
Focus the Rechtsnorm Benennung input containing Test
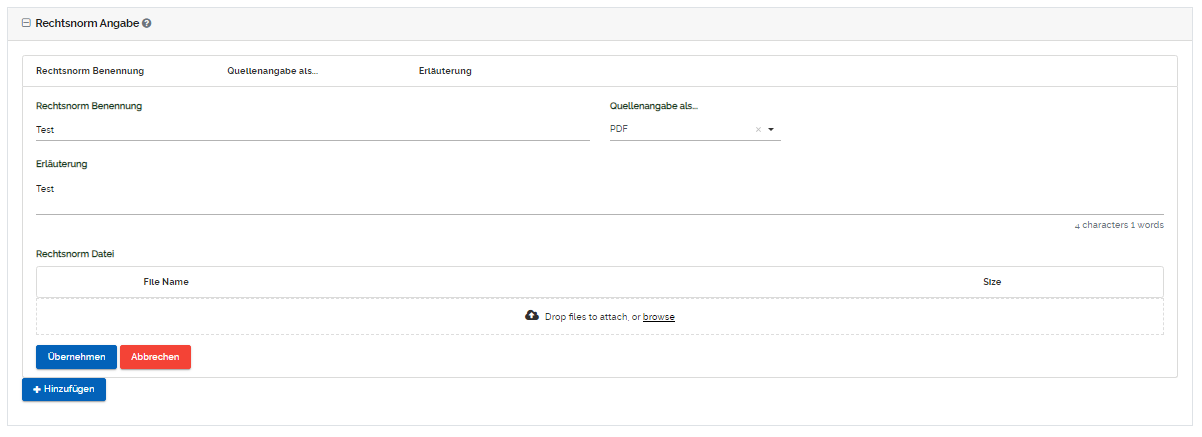pyautogui.click(x=312, y=129)
